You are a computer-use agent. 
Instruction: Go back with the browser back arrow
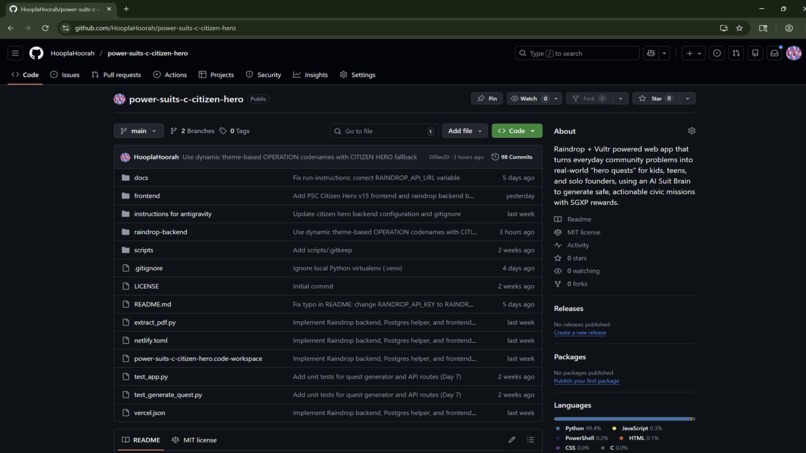(x=11, y=28)
